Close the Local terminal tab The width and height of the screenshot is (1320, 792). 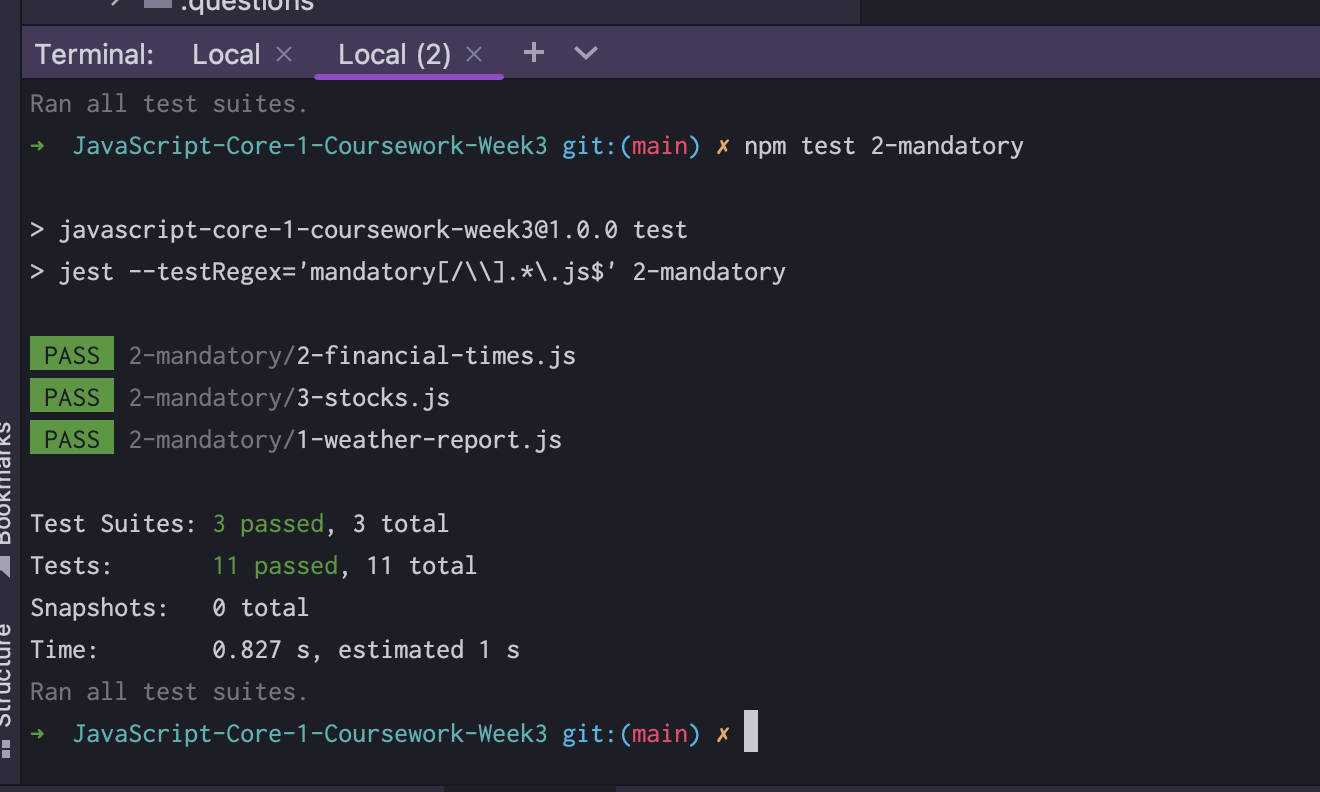pos(284,54)
